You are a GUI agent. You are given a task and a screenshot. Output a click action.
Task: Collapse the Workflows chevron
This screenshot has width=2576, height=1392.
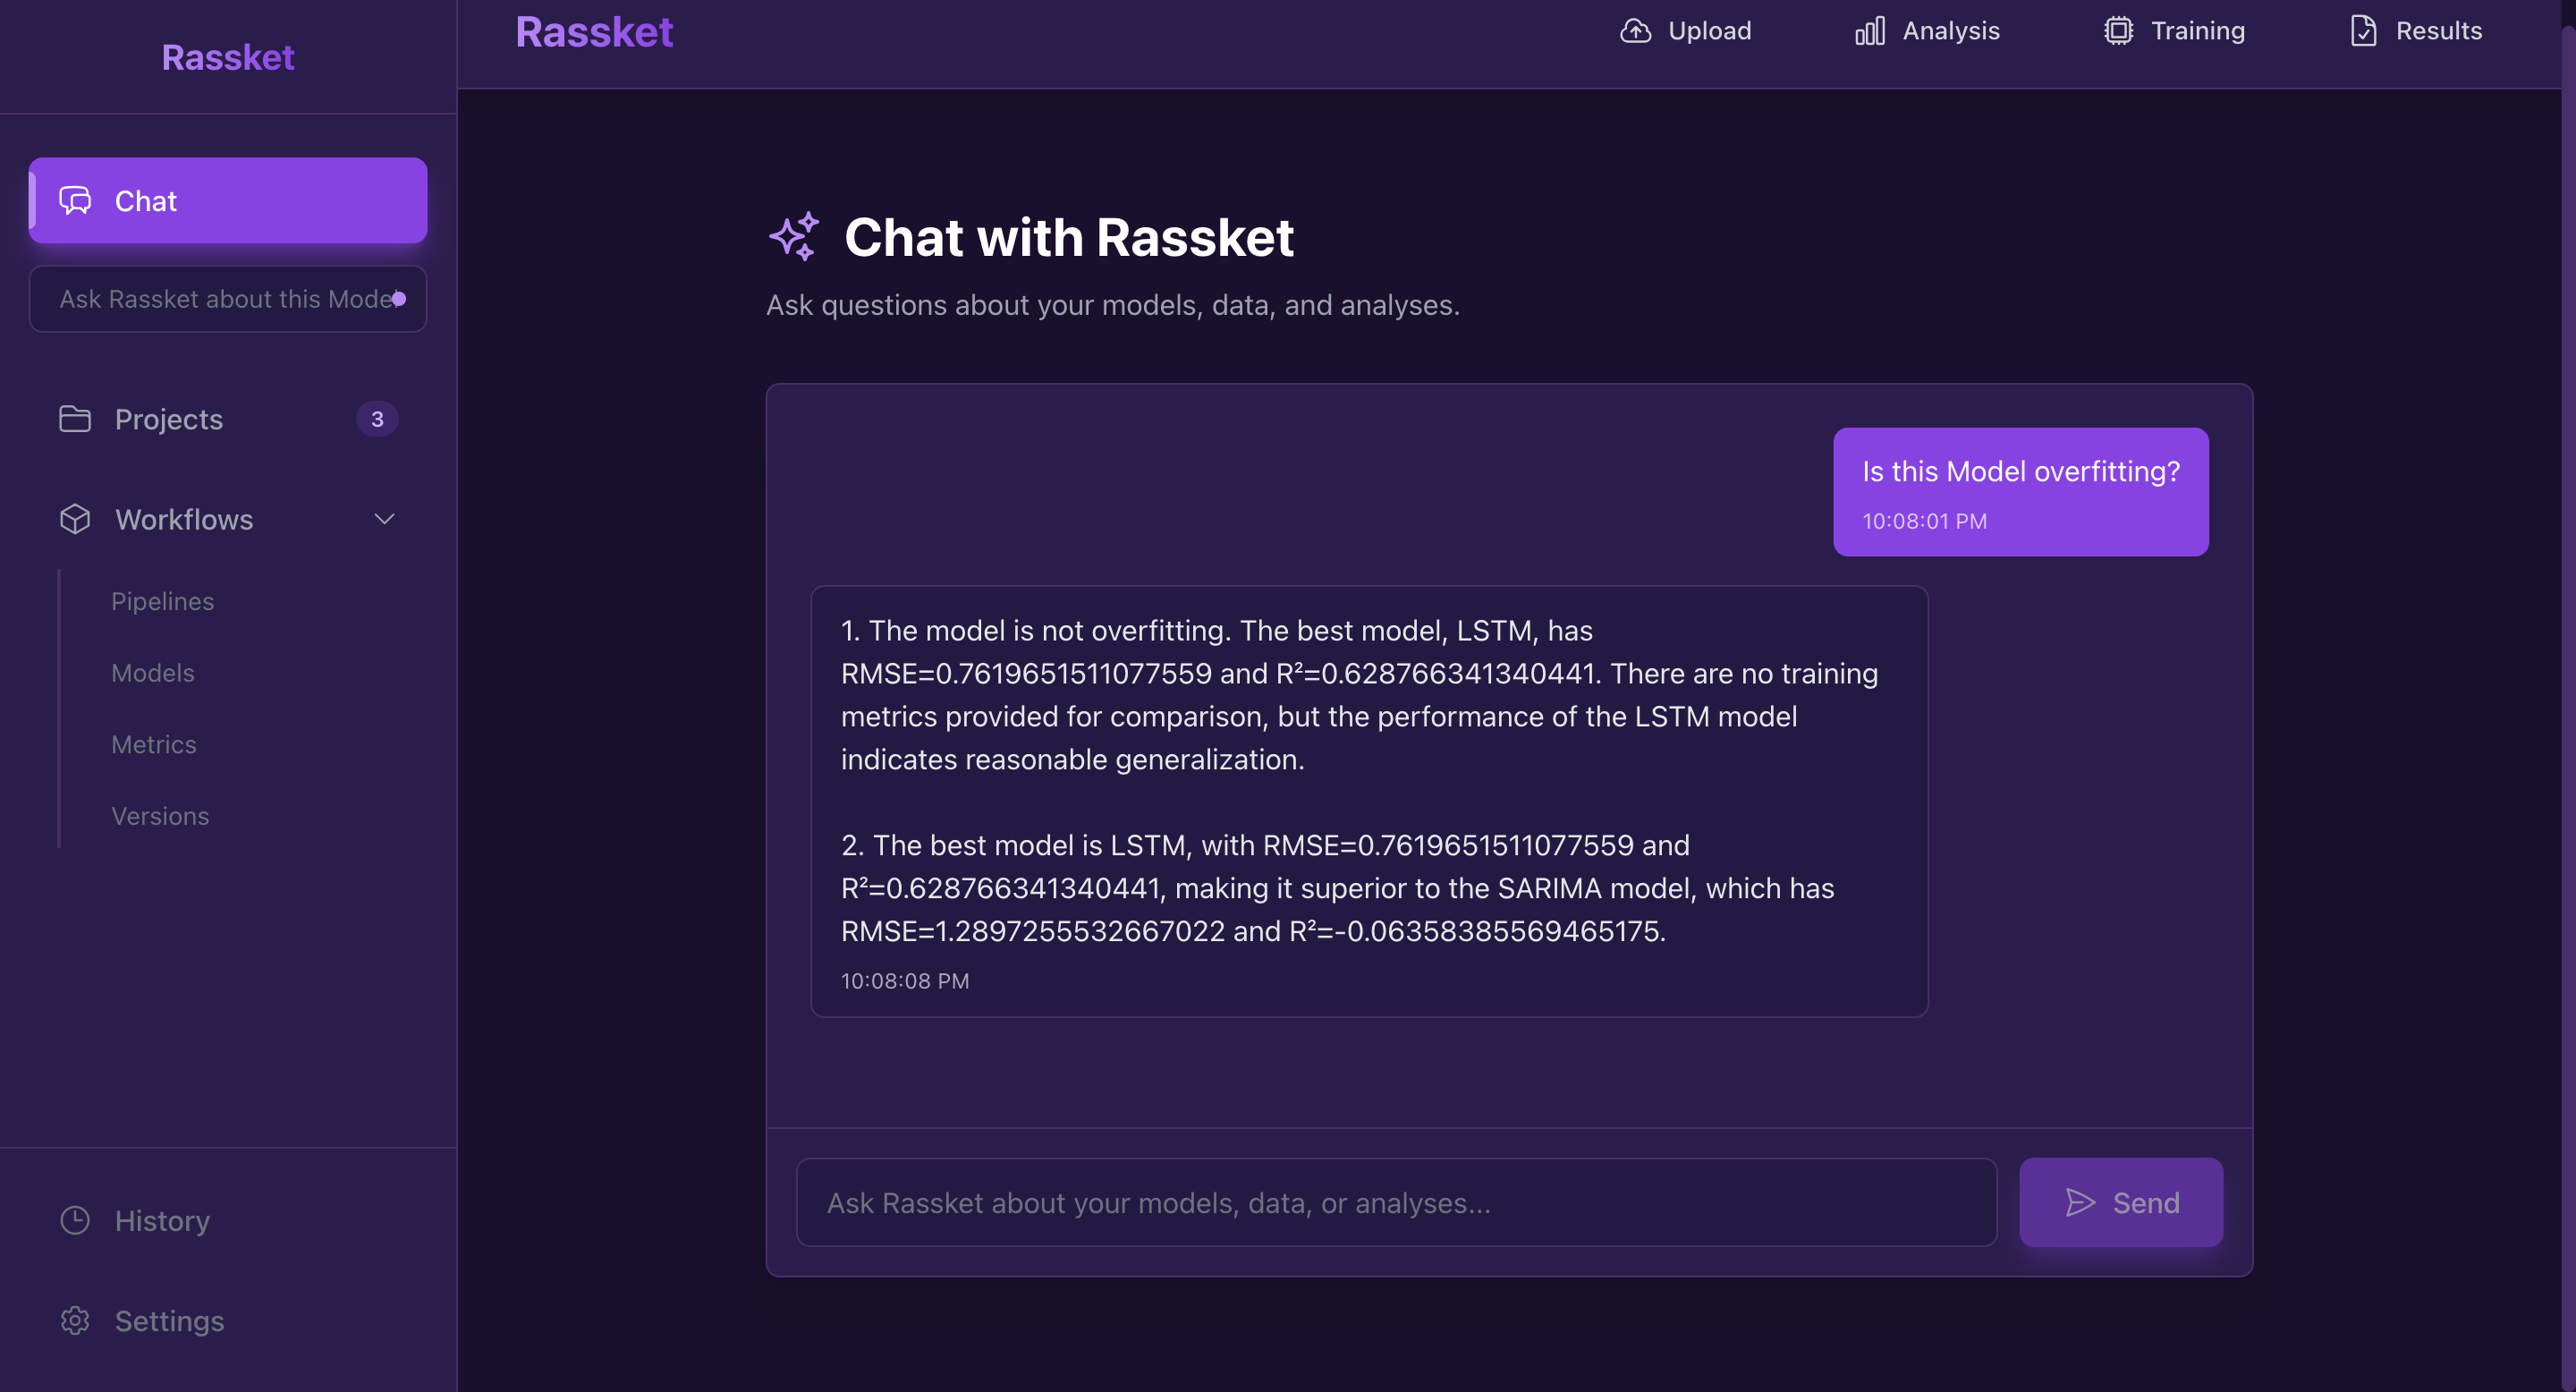point(384,519)
